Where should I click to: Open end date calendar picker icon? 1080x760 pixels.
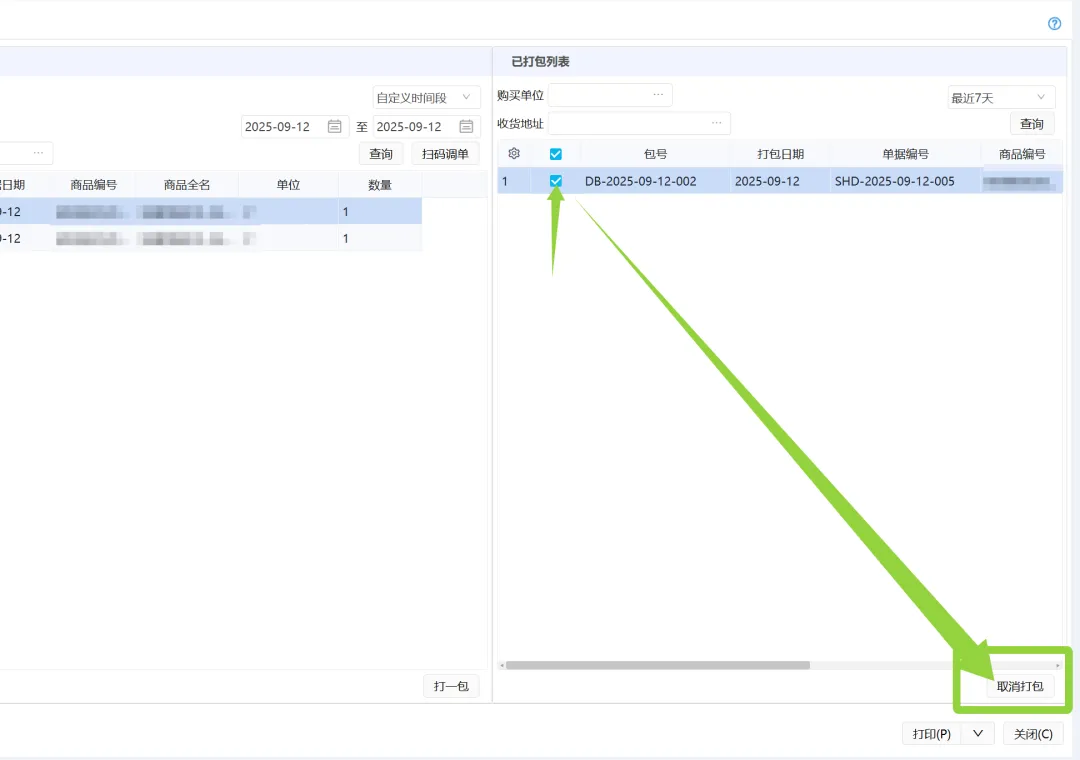tap(466, 127)
